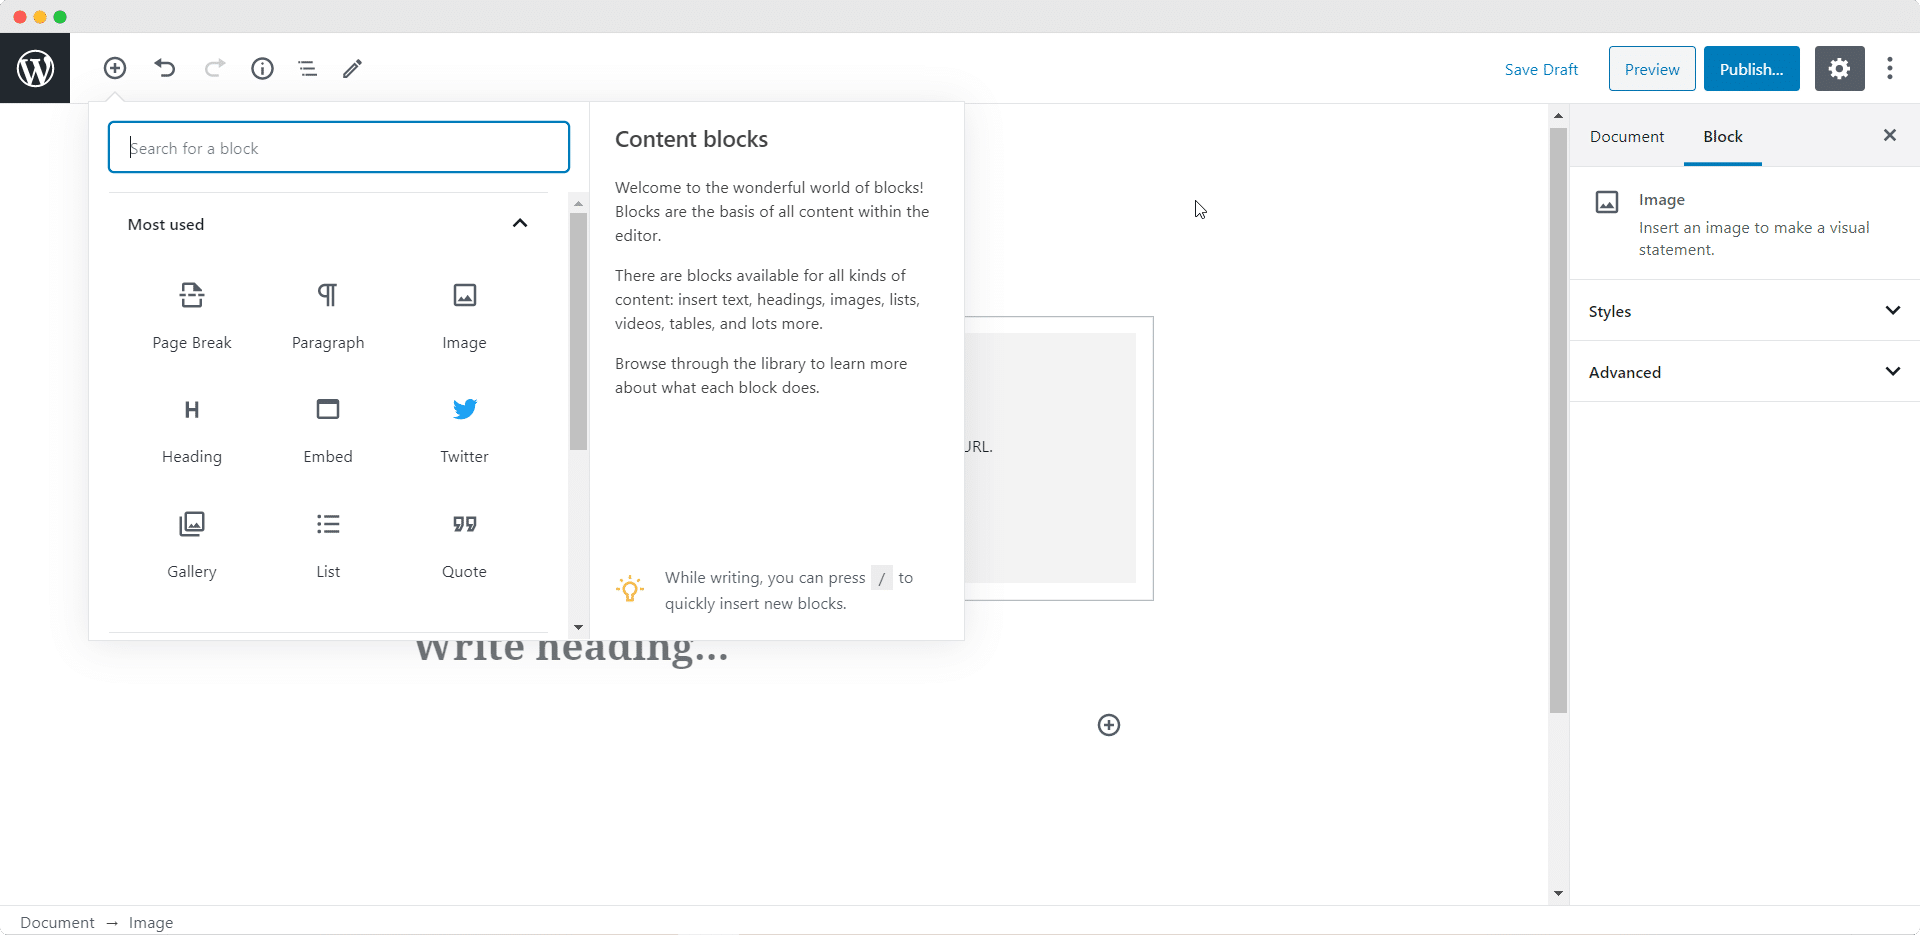Toggle the settings sidebar with the gear
The width and height of the screenshot is (1920, 935).
[x=1839, y=68]
